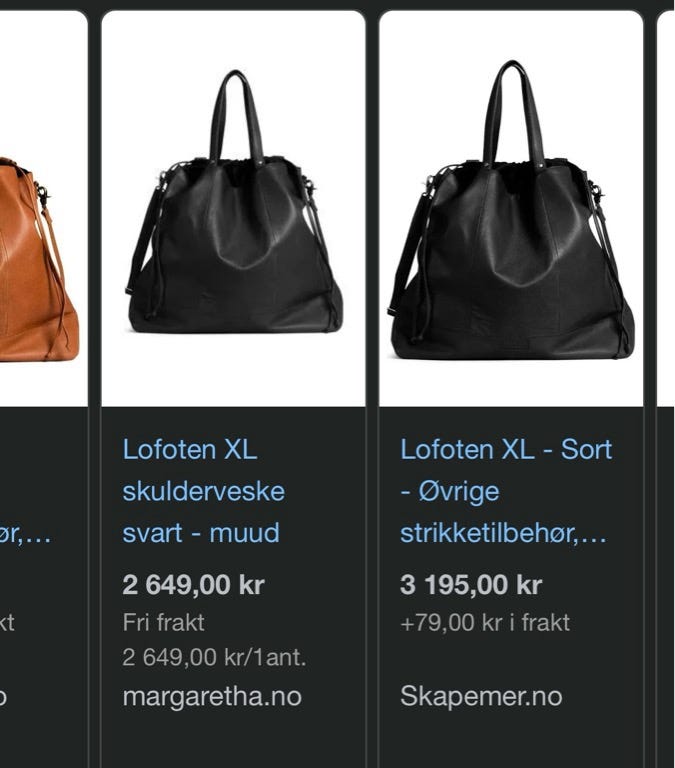
Task: Open 'Lofoten XL skulderveske svart - muud' title
Action: (x=203, y=491)
